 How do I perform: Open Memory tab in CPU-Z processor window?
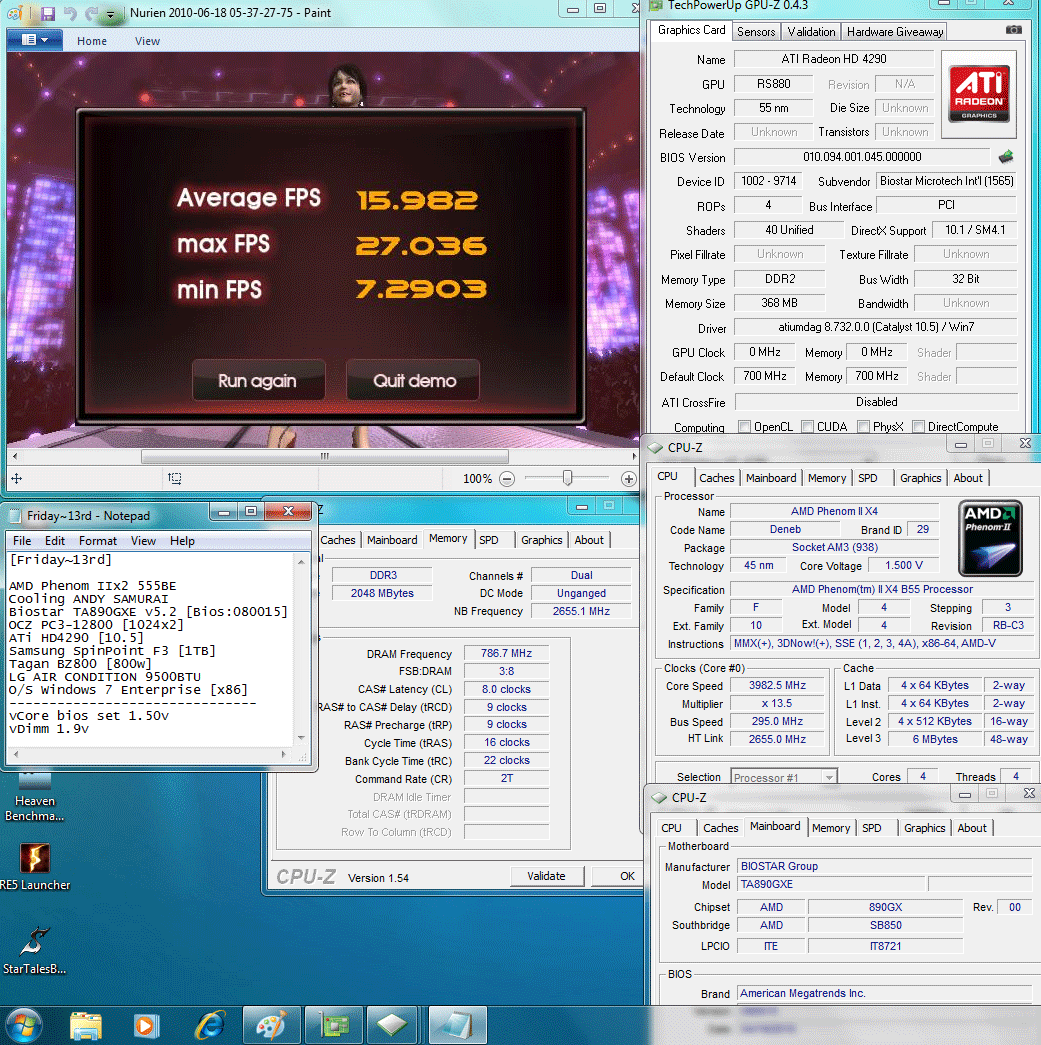(826, 478)
